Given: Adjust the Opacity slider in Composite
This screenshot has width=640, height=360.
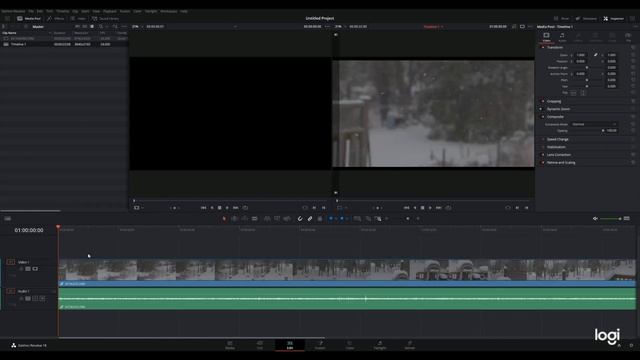Looking at the screenshot, I should 588,131.
